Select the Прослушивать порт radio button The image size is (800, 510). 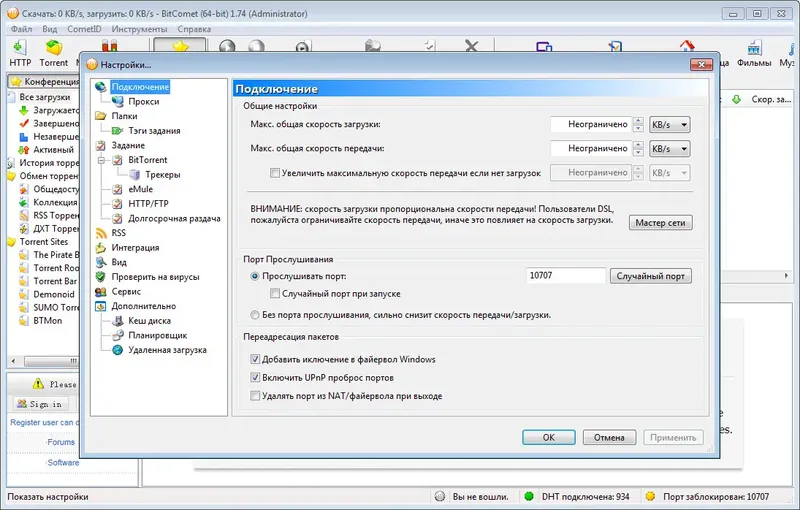click(x=255, y=276)
